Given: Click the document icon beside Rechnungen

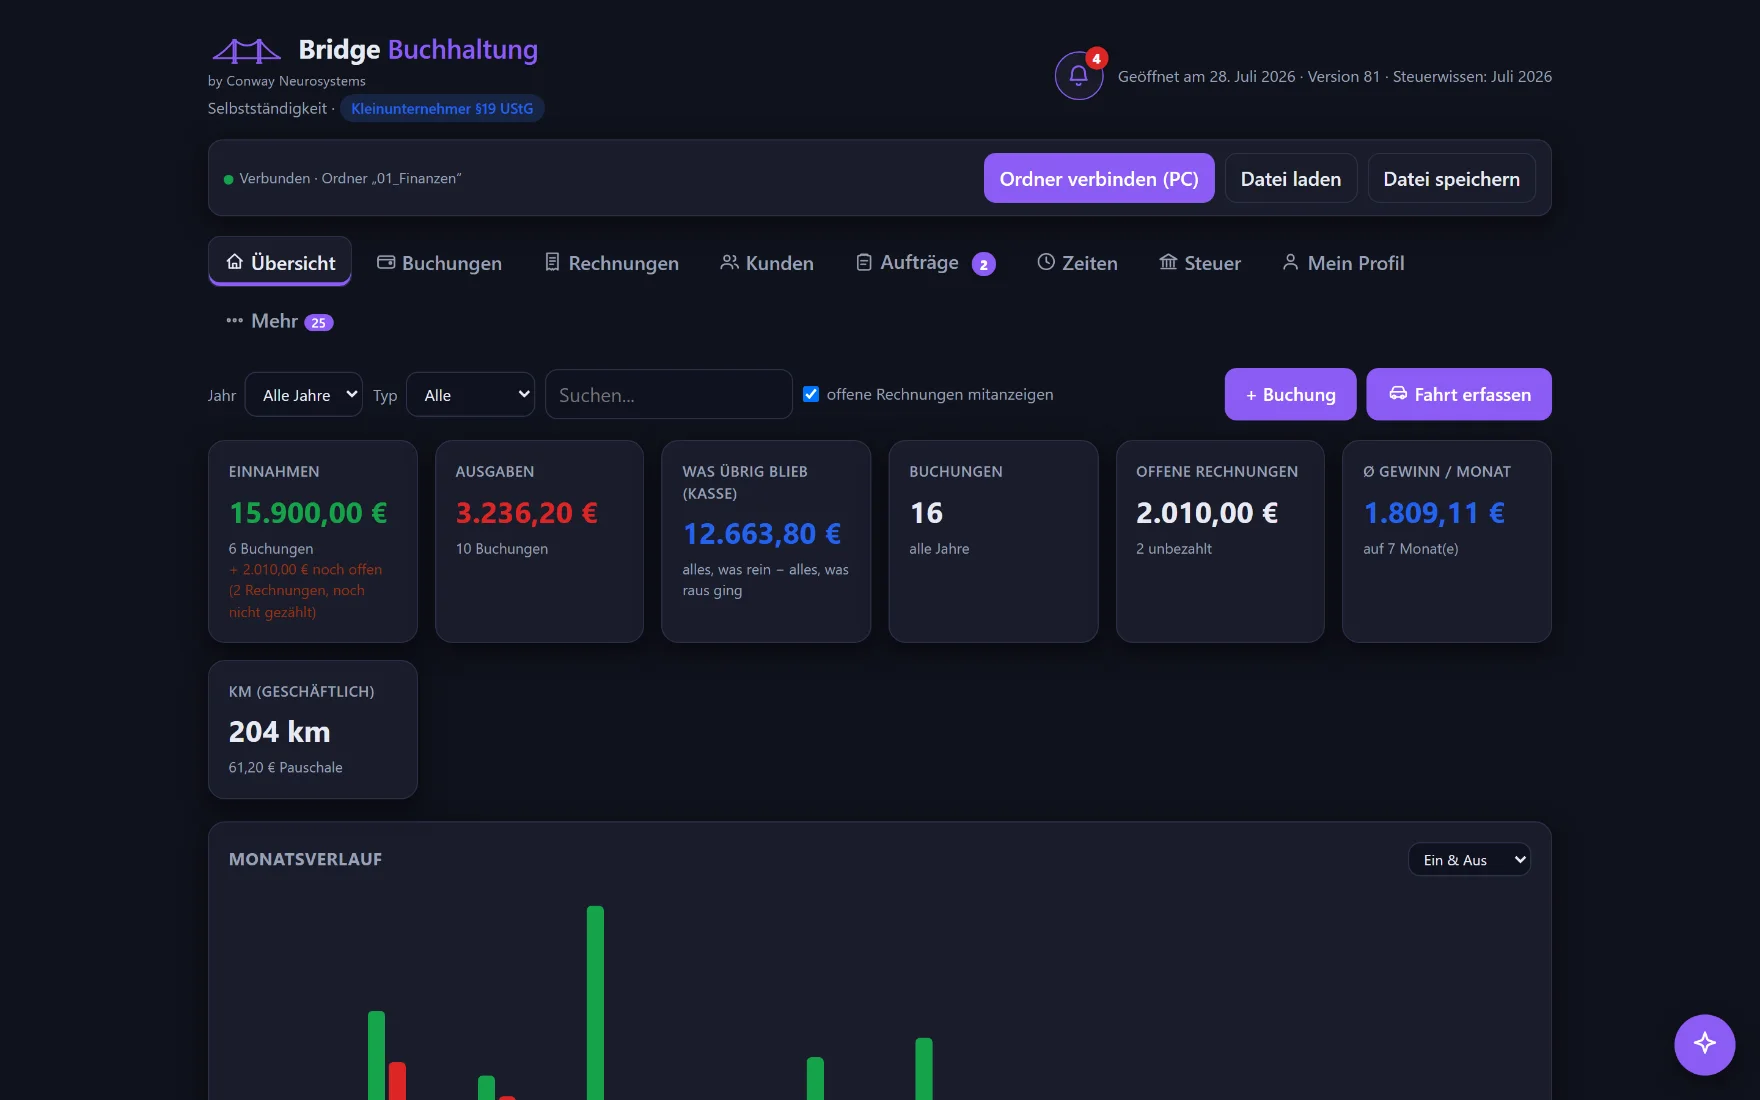Looking at the screenshot, I should point(552,262).
